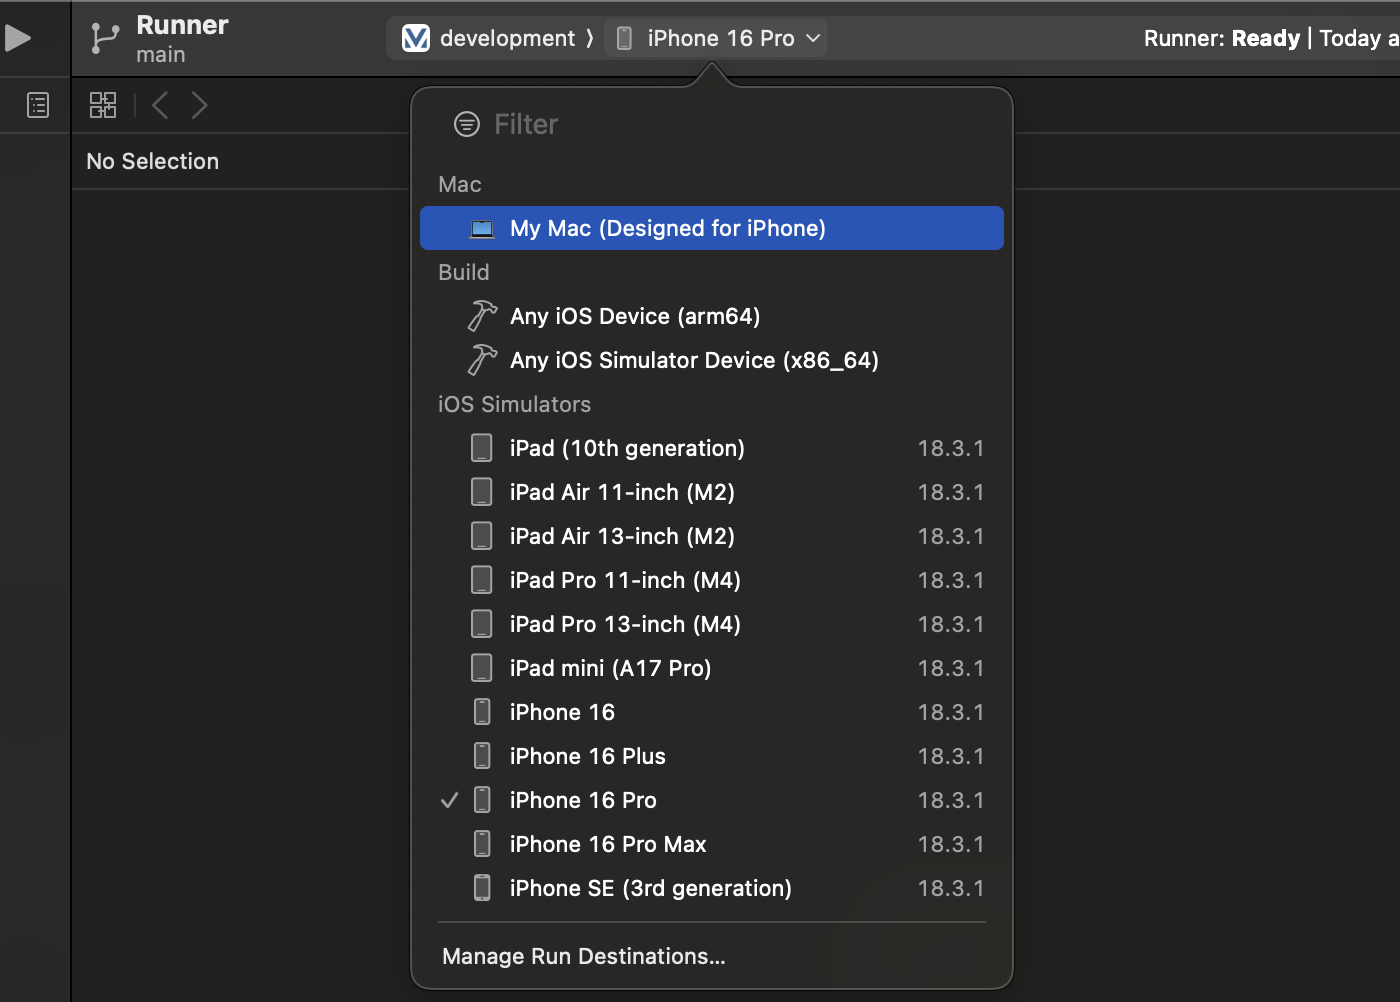This screenshot has width=1400, height=1002.
Task: Click the Filter field in destination list
Action: (712, 124)
